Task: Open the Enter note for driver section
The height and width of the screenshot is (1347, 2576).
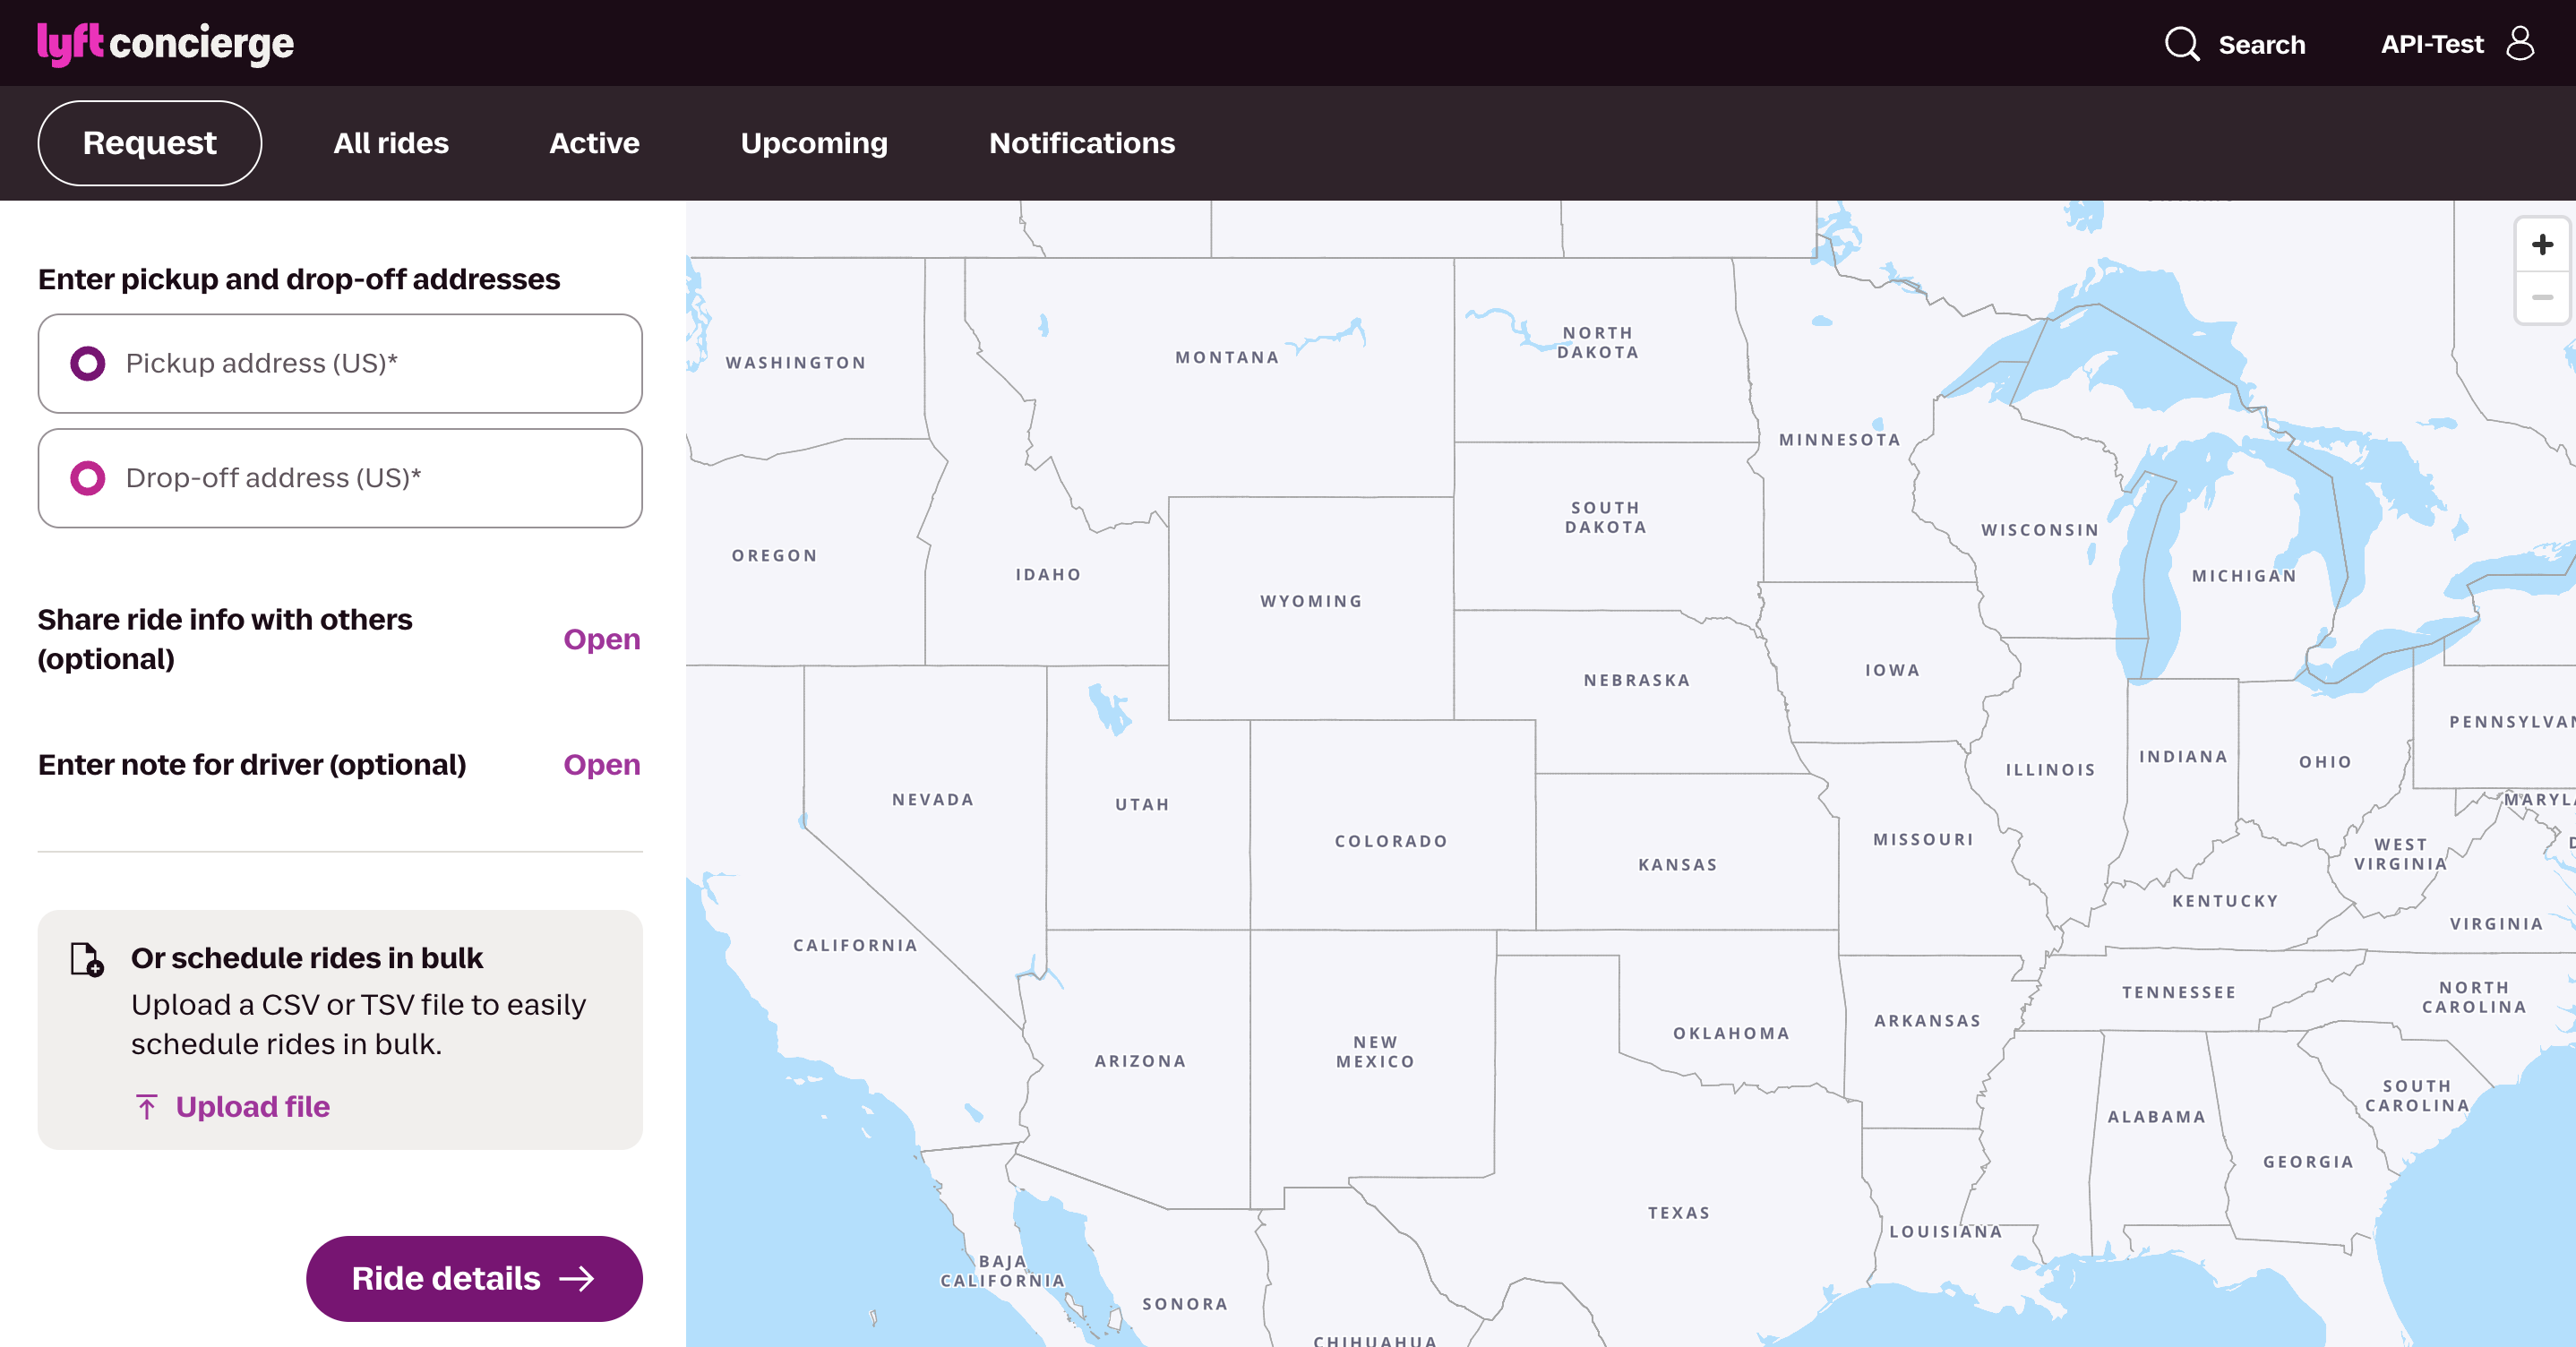Action: (601, 765)
